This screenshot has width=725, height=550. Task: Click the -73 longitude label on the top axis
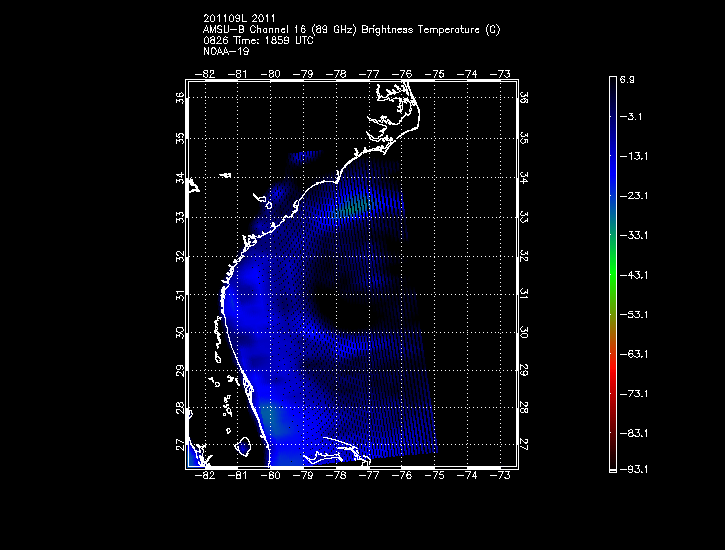pyautogui.click(x=500, y=74)
